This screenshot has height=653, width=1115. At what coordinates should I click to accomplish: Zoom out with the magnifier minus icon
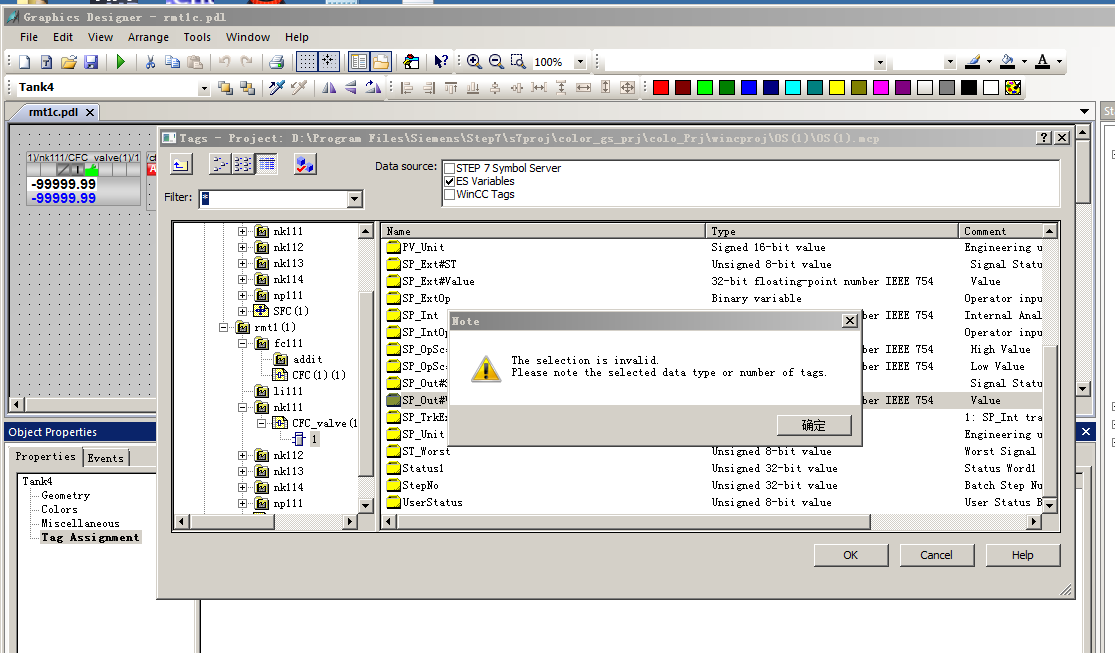(496, 62)
